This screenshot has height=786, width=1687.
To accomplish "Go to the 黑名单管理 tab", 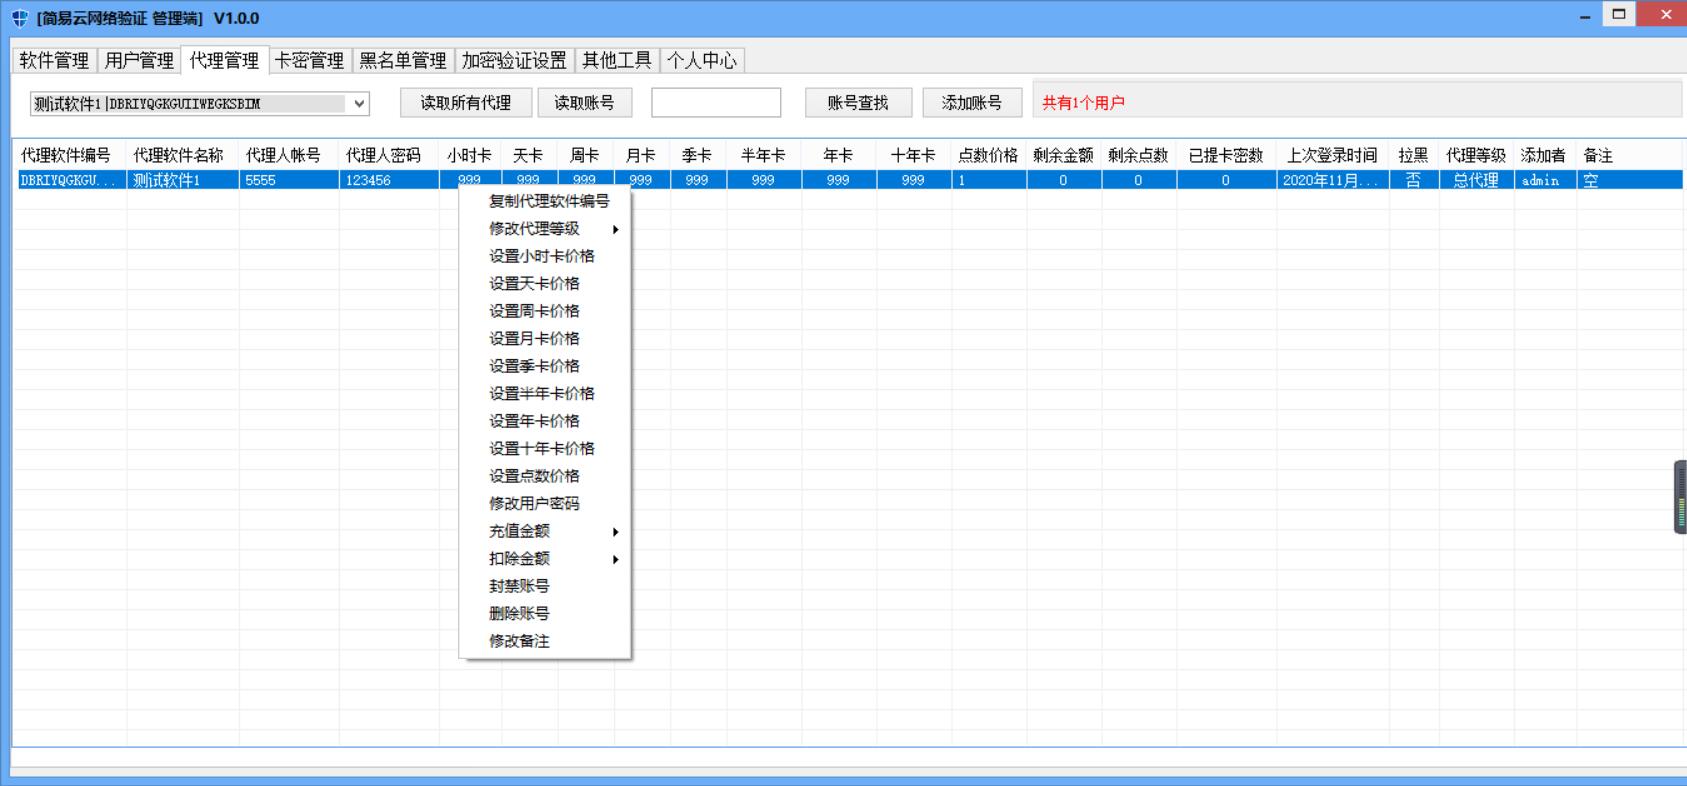I will pyautogui.click(x=402, y=61).
